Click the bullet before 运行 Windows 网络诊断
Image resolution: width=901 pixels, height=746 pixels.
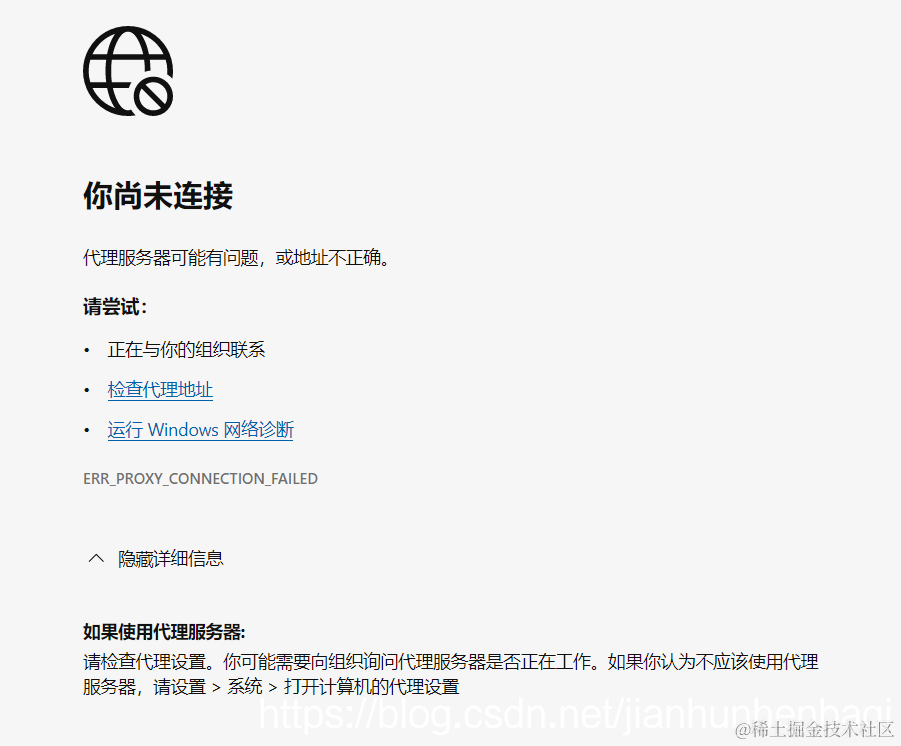click(90, 430)
